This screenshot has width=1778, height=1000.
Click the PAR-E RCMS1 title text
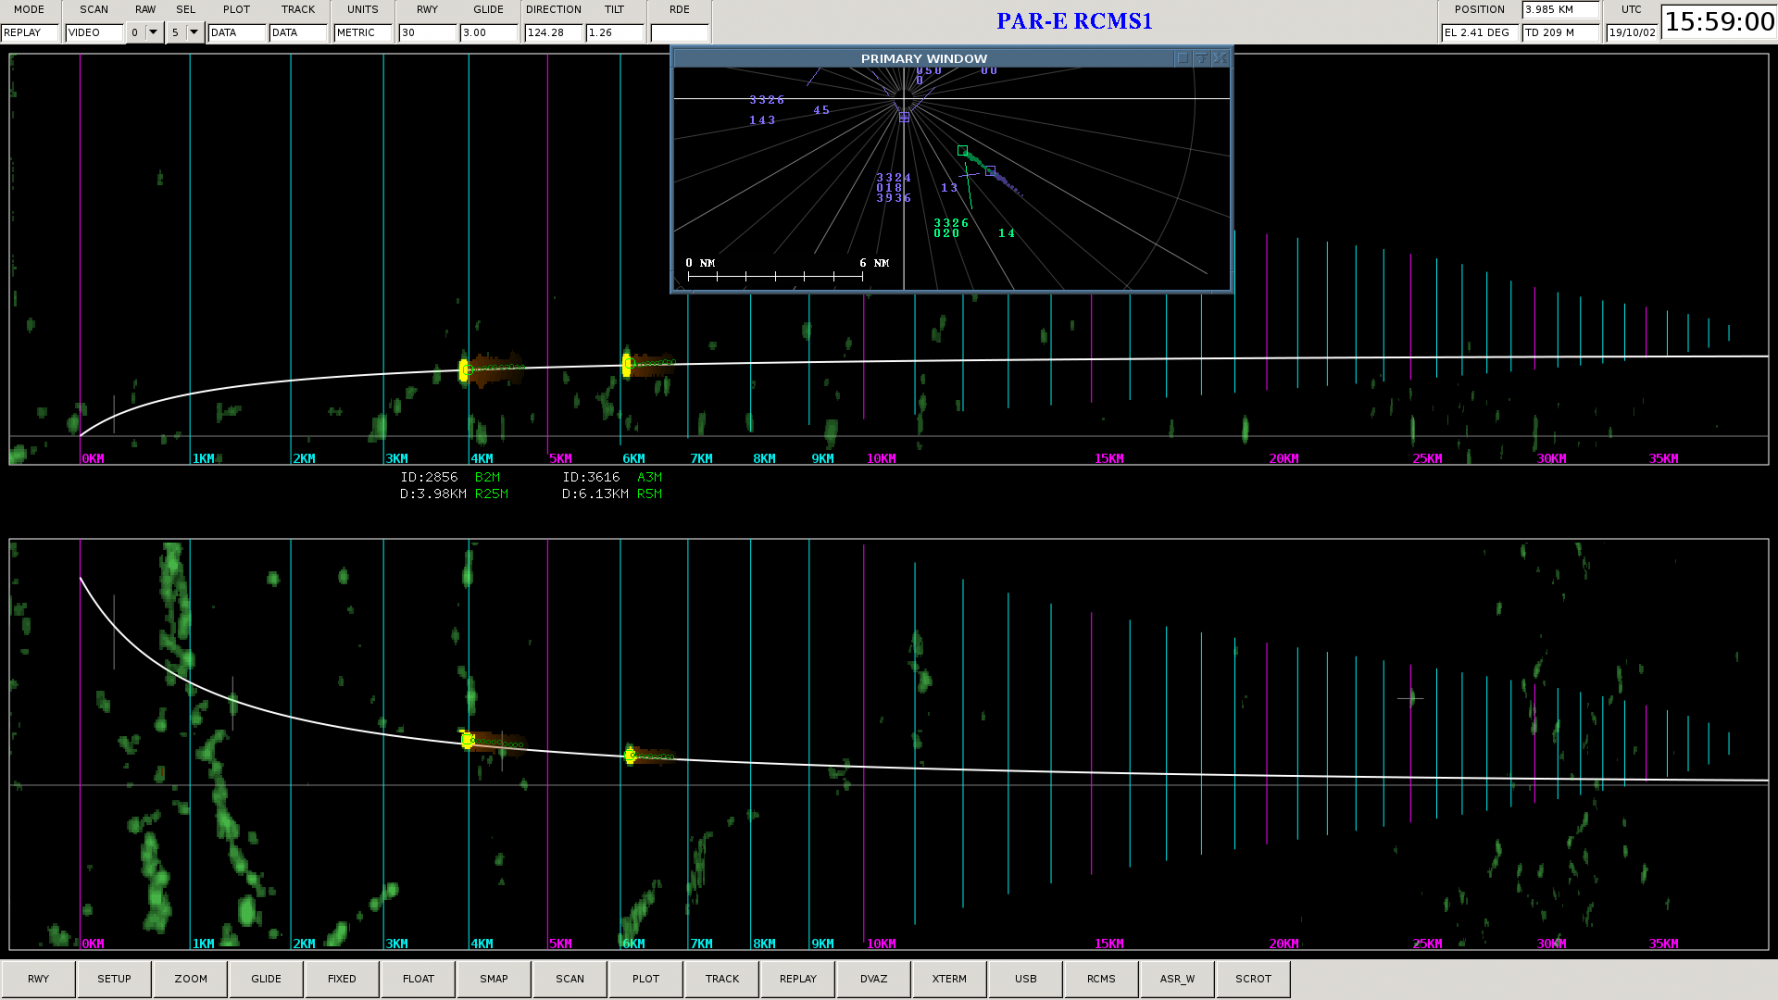click(x=1074, y=21)
